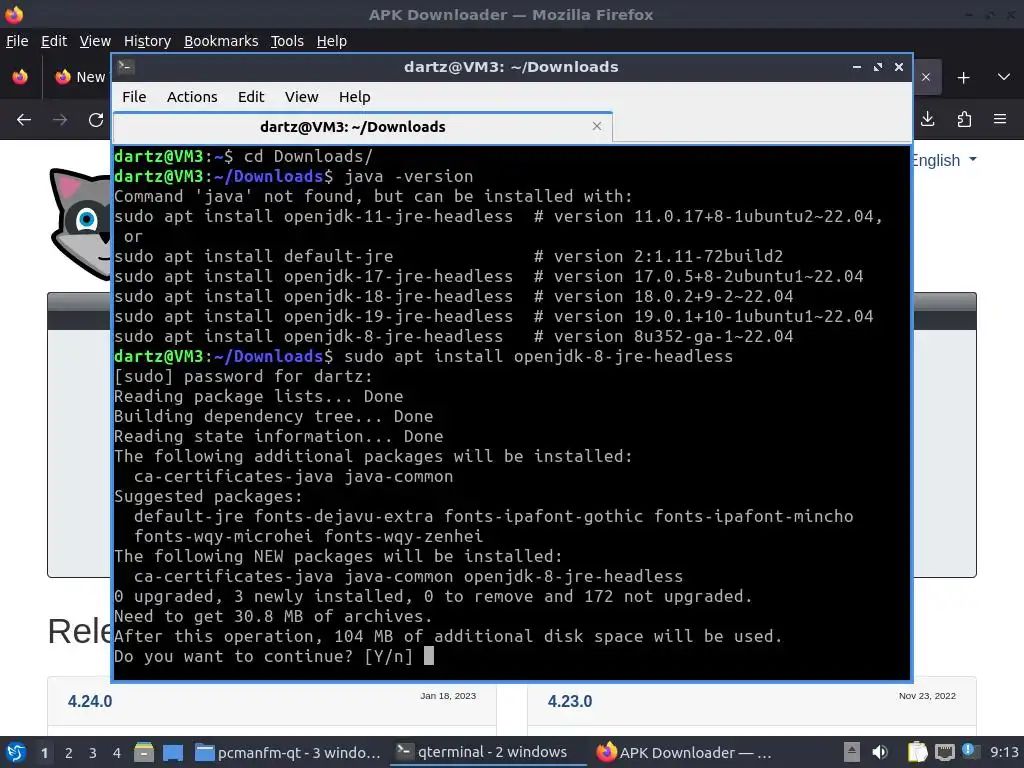Click Firefox forward arrow button

point(59,120)
